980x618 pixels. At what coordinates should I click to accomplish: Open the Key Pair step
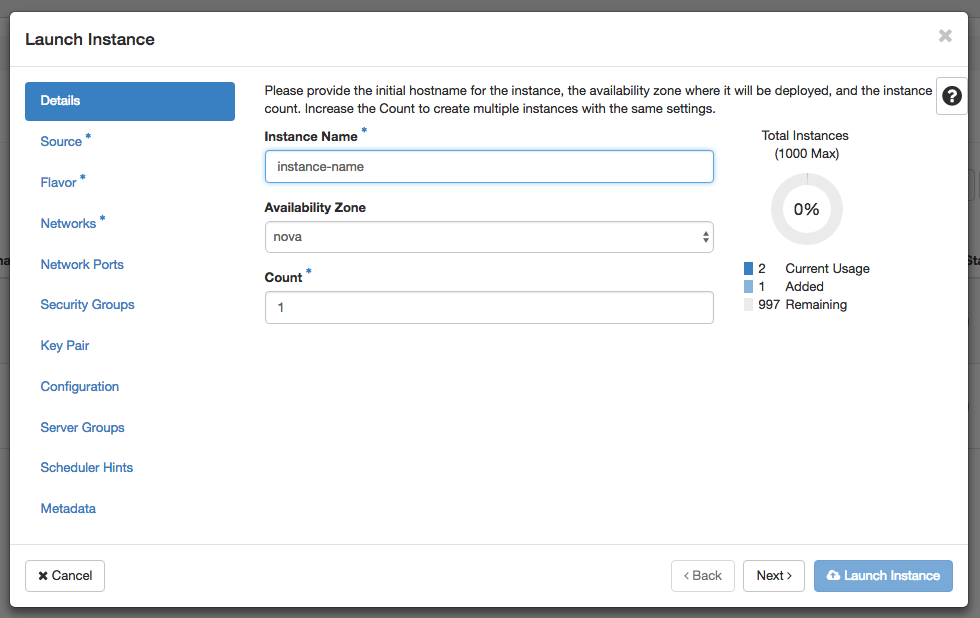65,346
